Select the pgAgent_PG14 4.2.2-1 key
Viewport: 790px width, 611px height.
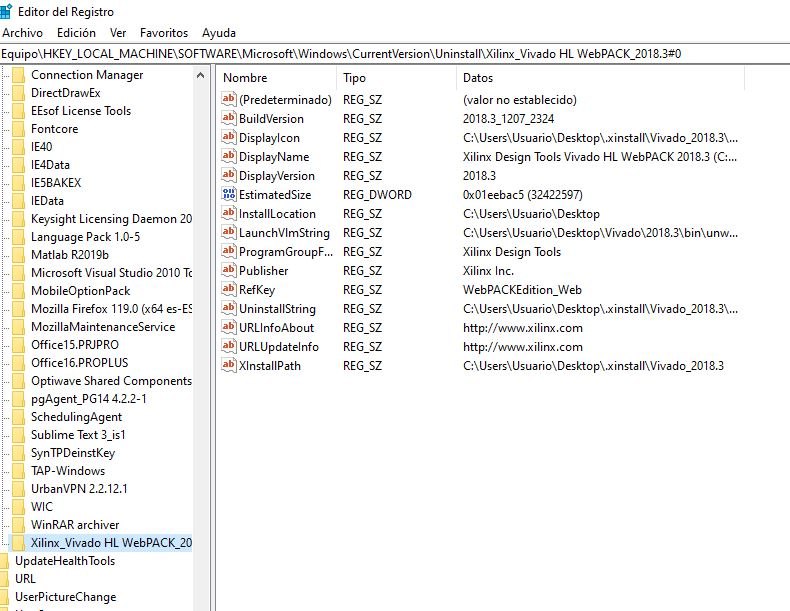(89, 399)
